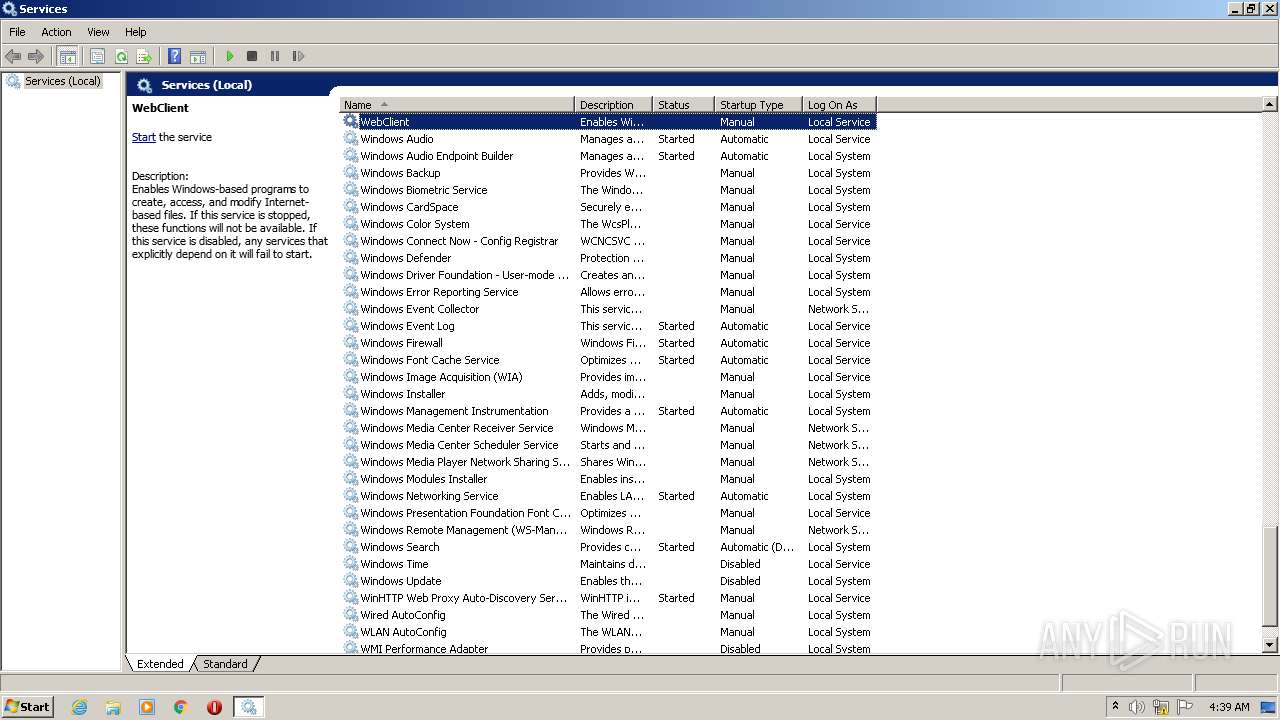Click scrollbar up arrow in services list
The height and width of the screenshot is (720, 1280).
click(x=1270, y=104)
